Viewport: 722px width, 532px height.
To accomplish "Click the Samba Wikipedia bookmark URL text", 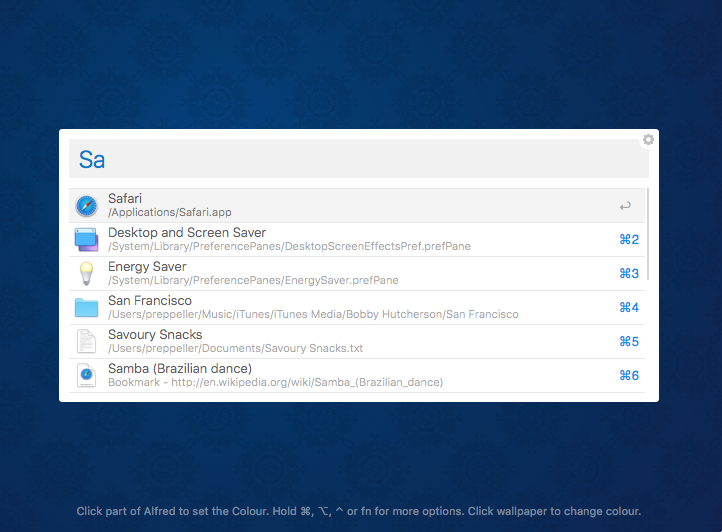I will tap(275, 383).
